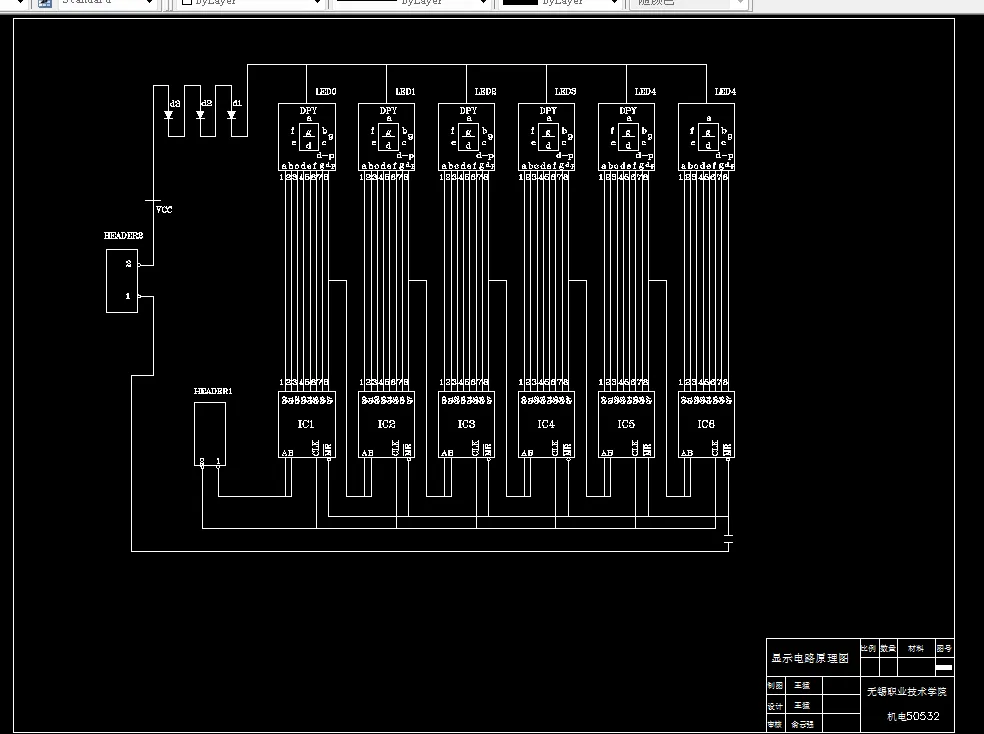Select the d2 diode symbol
The image size is (984, 734).
coord(200,115)
